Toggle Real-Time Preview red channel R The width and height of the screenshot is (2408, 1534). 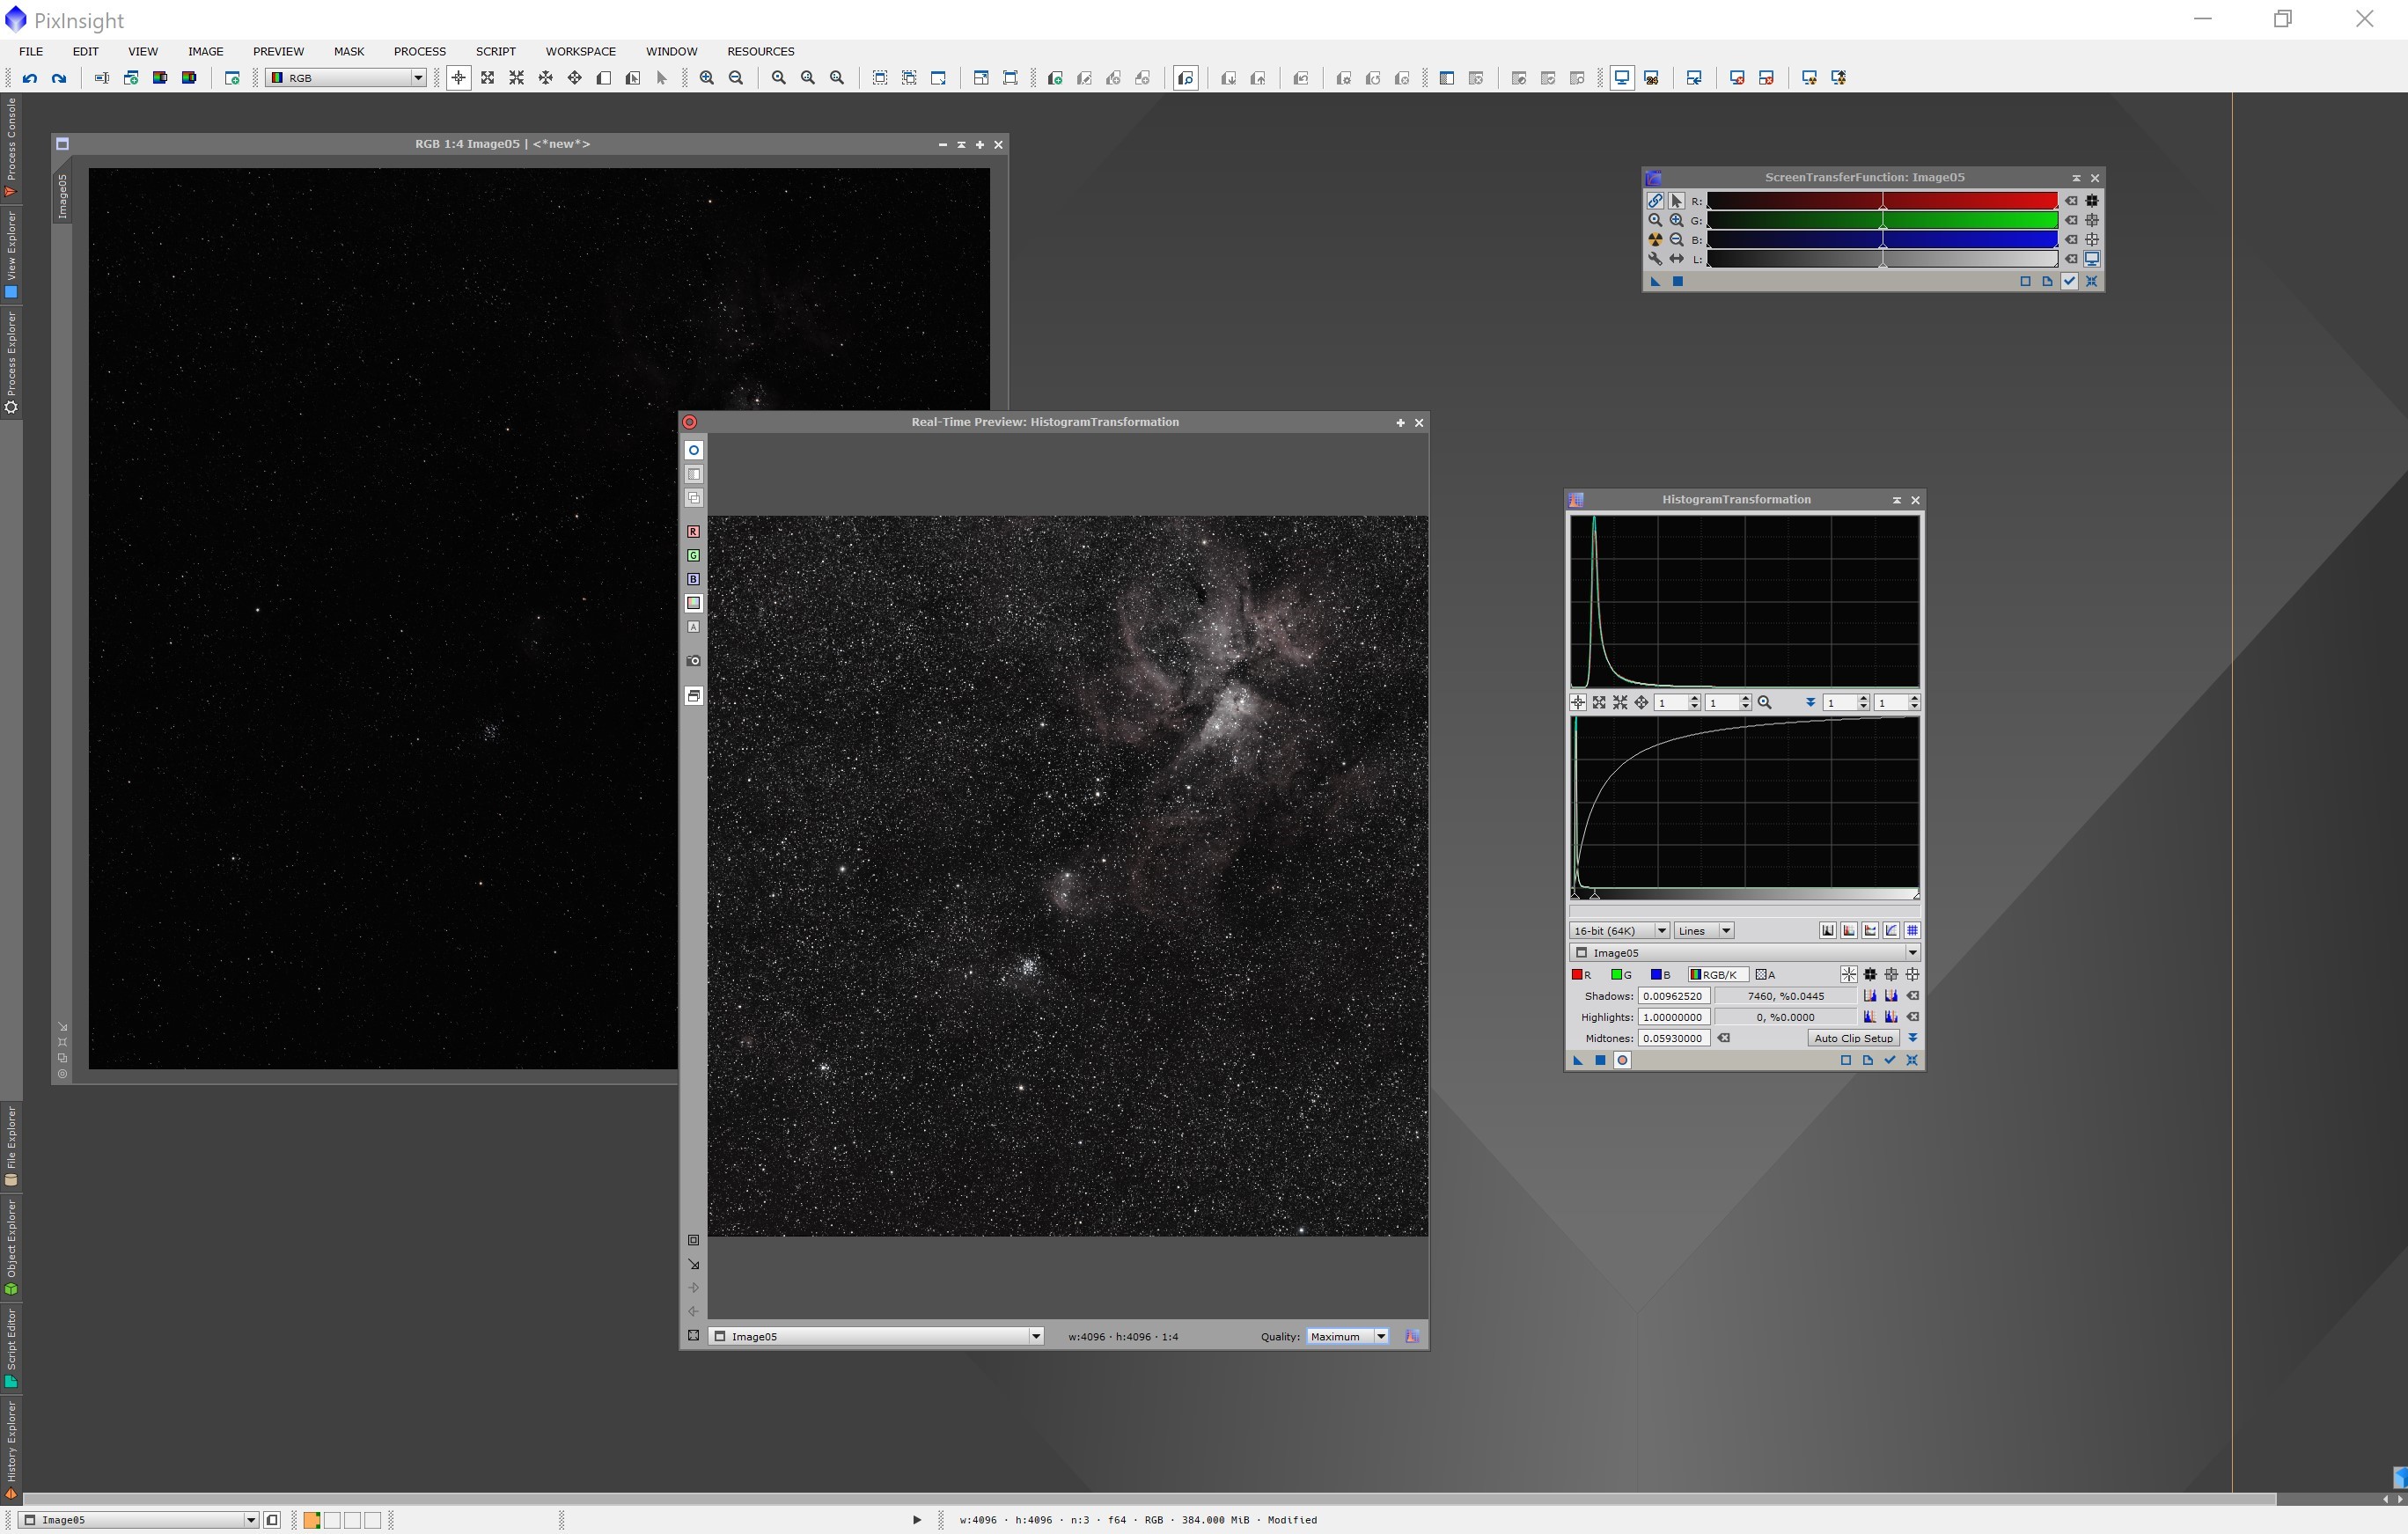[x=693, y=532]
